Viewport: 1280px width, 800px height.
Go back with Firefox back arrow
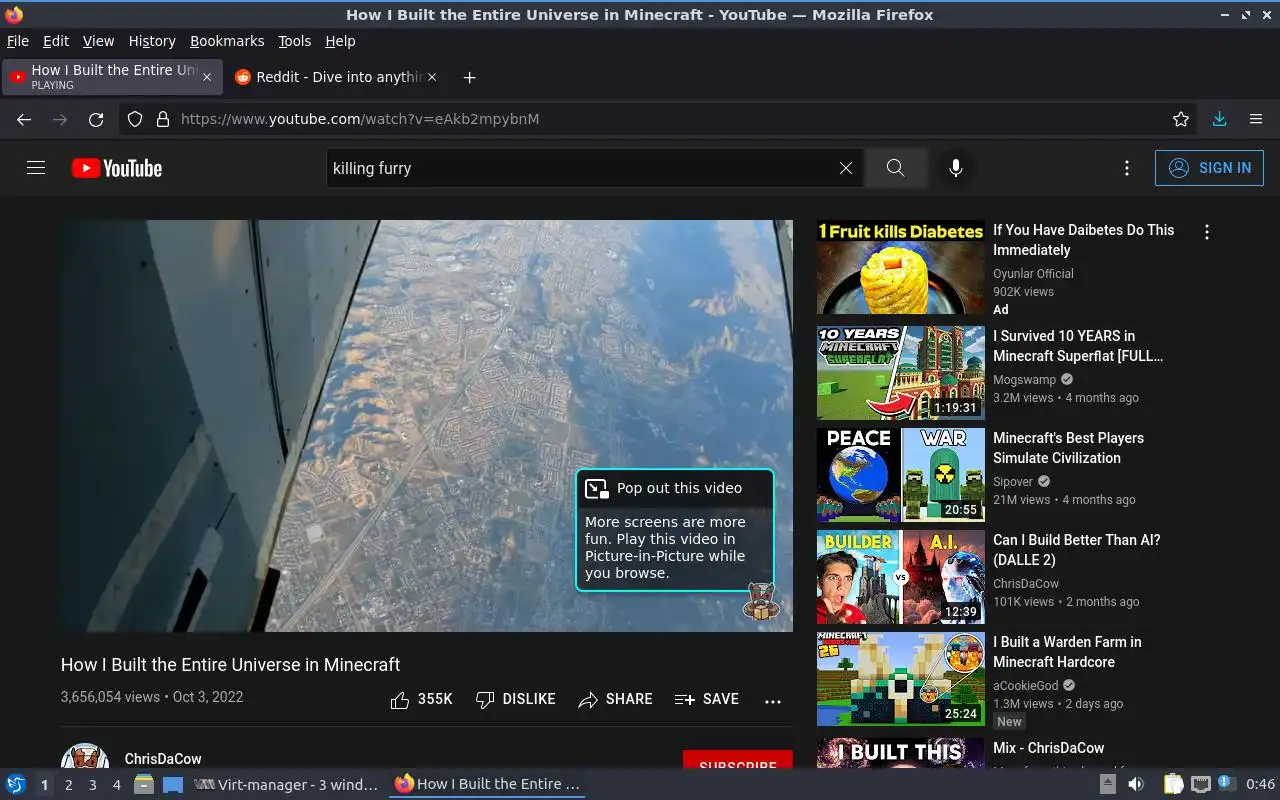pyautogui.click(x=24, y=119)
